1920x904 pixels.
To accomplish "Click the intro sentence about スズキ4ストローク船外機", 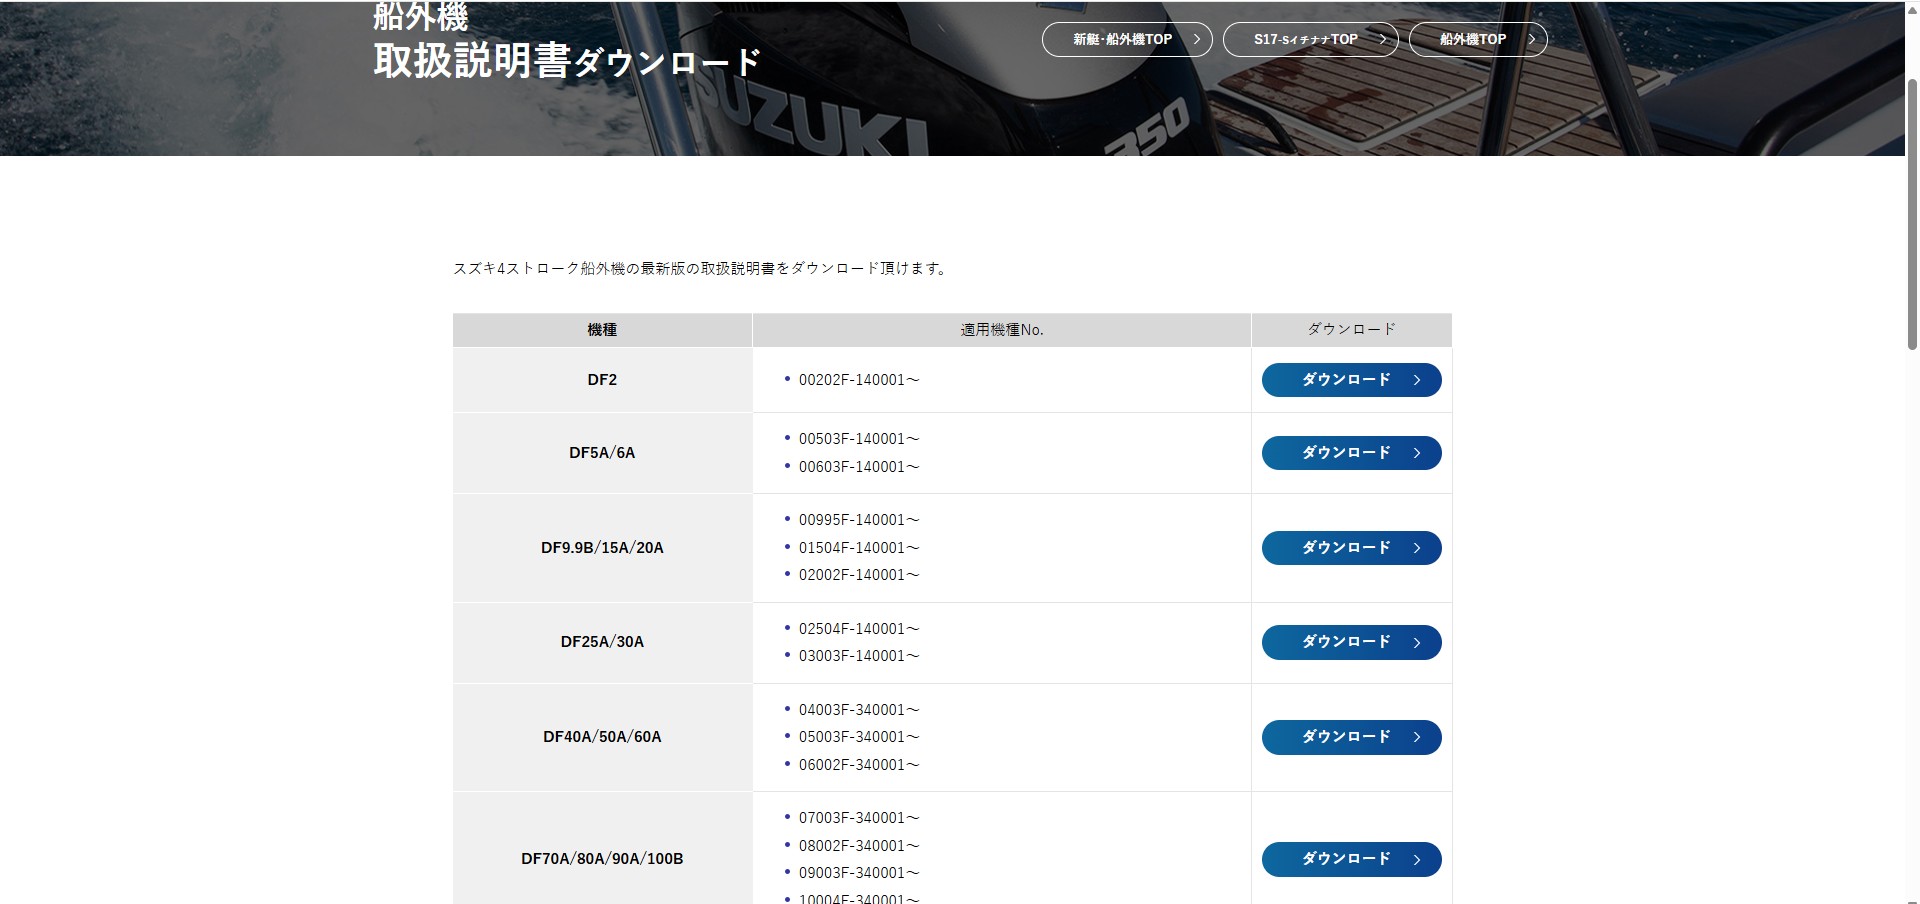I will (700, 268).
